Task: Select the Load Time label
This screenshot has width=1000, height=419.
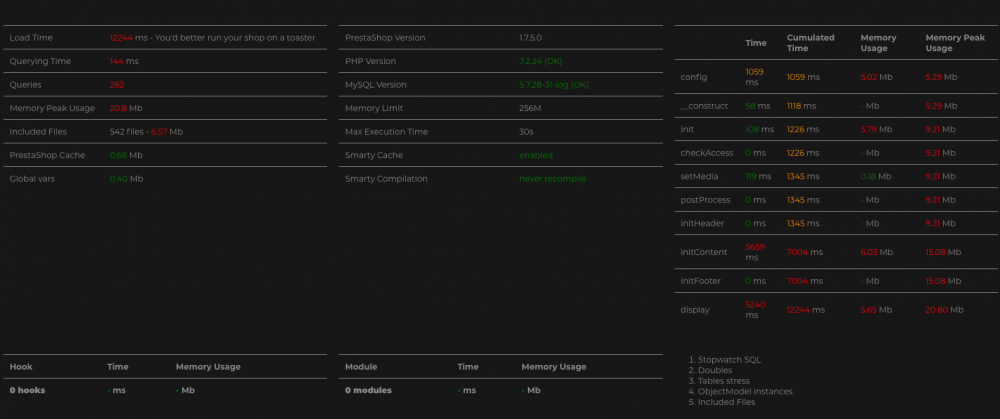Action: [31, 38]
